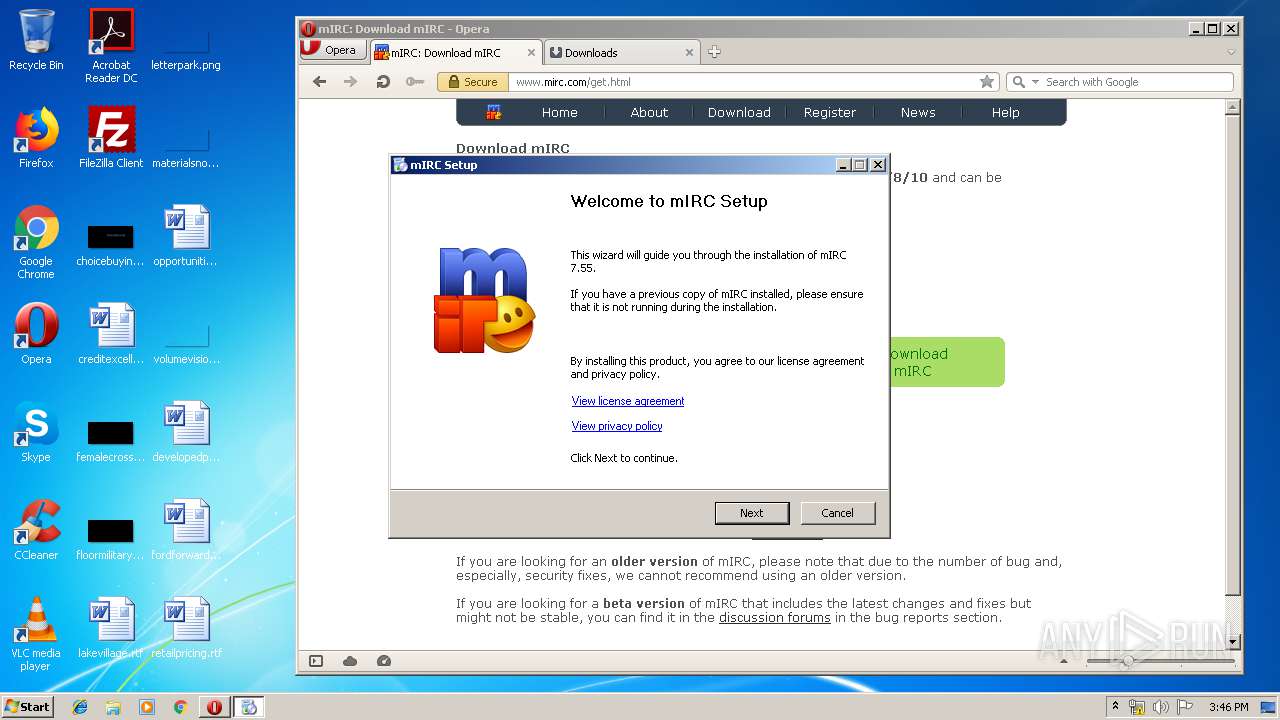Bookmark page with the star icon
The width and height of the screenshot is (1280, 720).
(987, 82)
